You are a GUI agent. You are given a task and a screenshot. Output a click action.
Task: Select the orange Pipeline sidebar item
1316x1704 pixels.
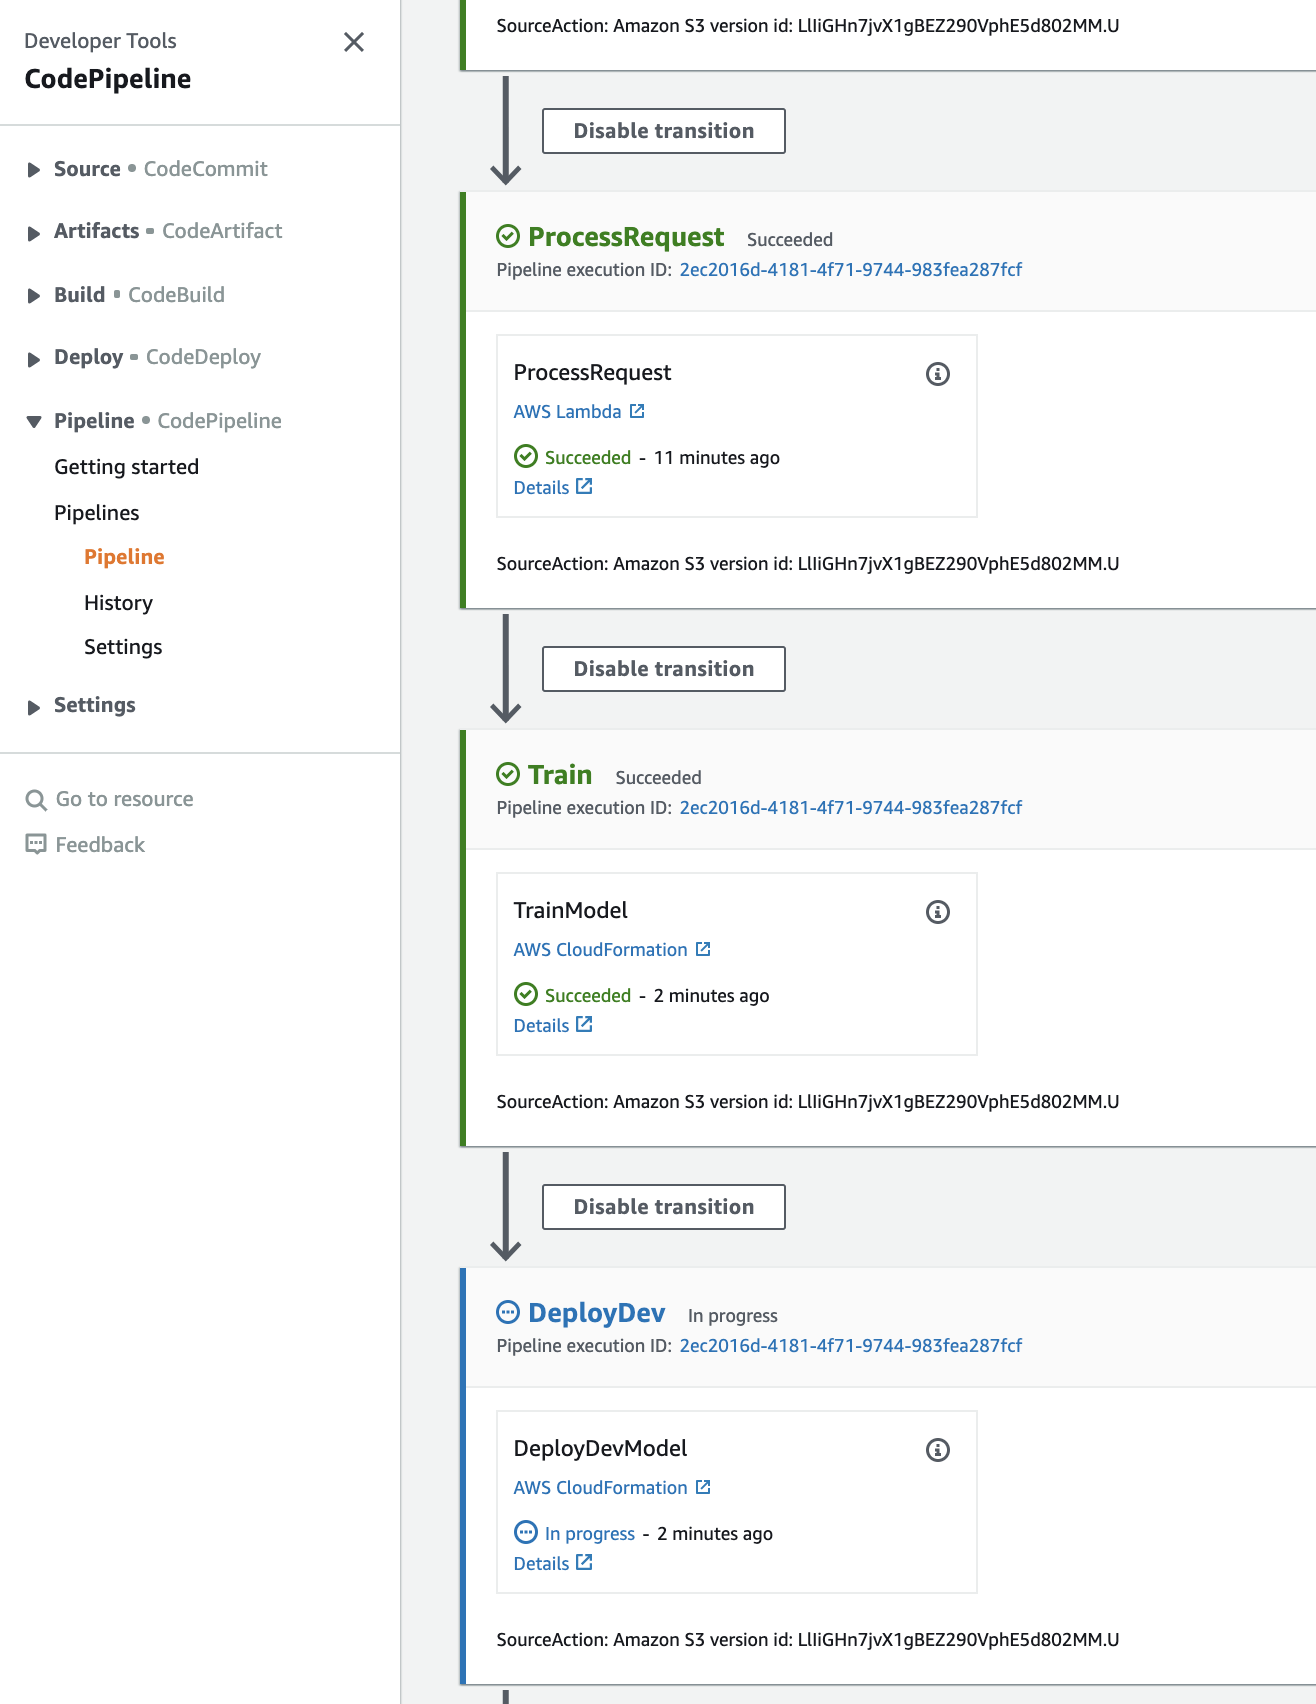click(x=124, y=557)
